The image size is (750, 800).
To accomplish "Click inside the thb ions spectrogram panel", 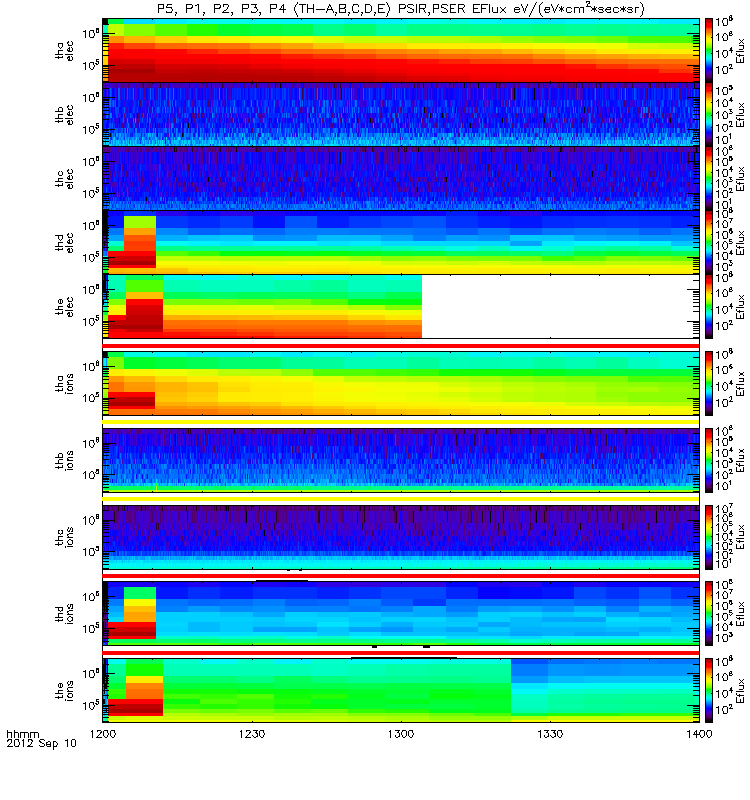I will click(x=401, y=460).
